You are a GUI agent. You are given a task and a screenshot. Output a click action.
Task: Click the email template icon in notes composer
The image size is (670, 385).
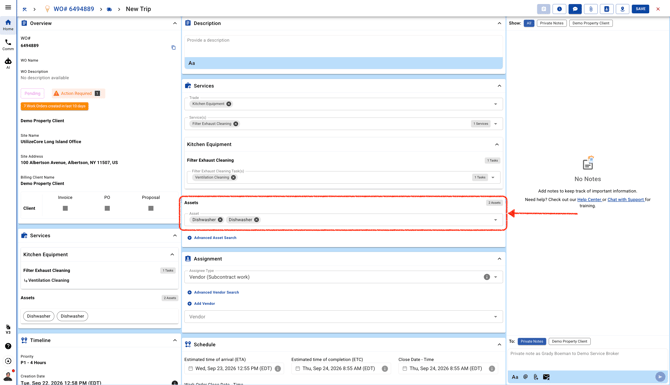point(546,377)
